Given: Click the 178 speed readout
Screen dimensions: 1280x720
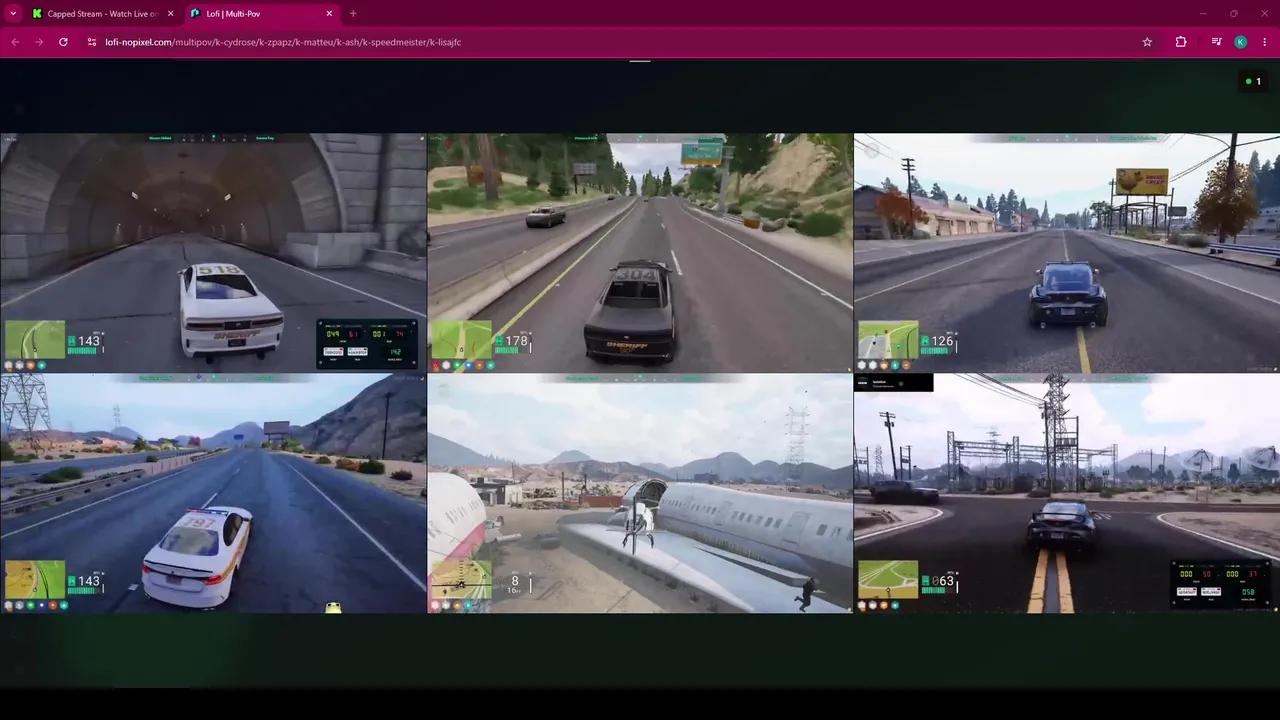Looking at the screenshot, I should 516,341.
